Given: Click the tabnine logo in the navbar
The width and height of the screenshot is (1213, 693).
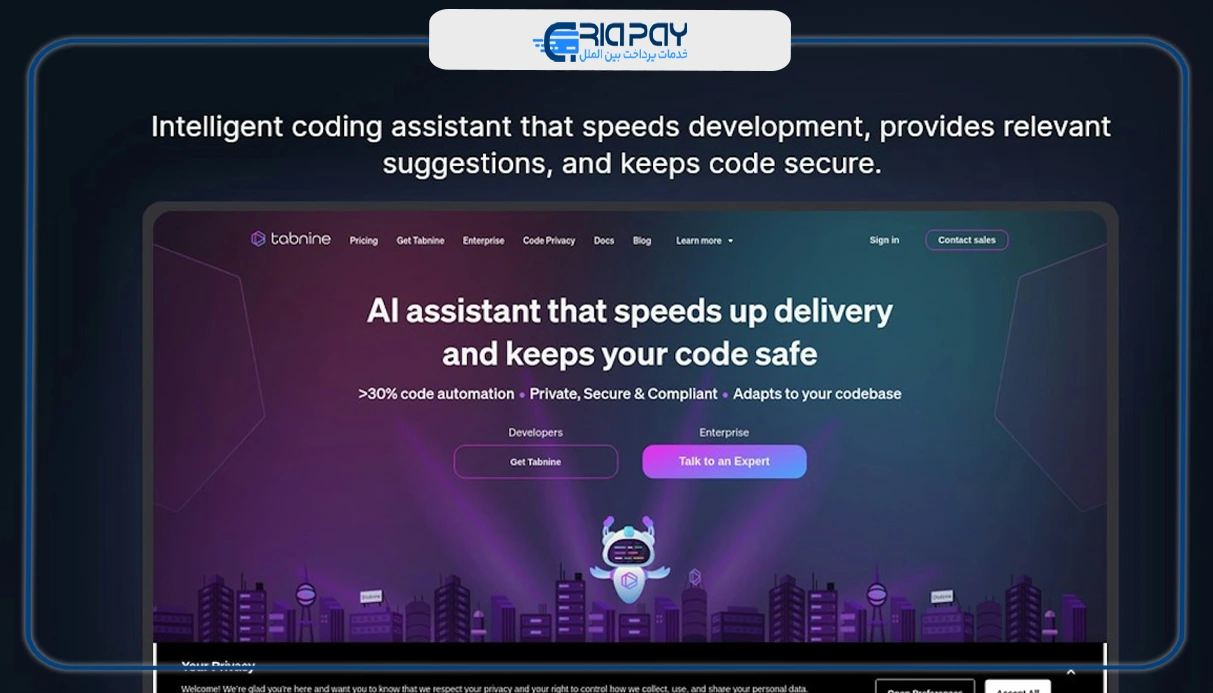Looking at the screenshot, I should pyautogui.click(x=290, y=239).
